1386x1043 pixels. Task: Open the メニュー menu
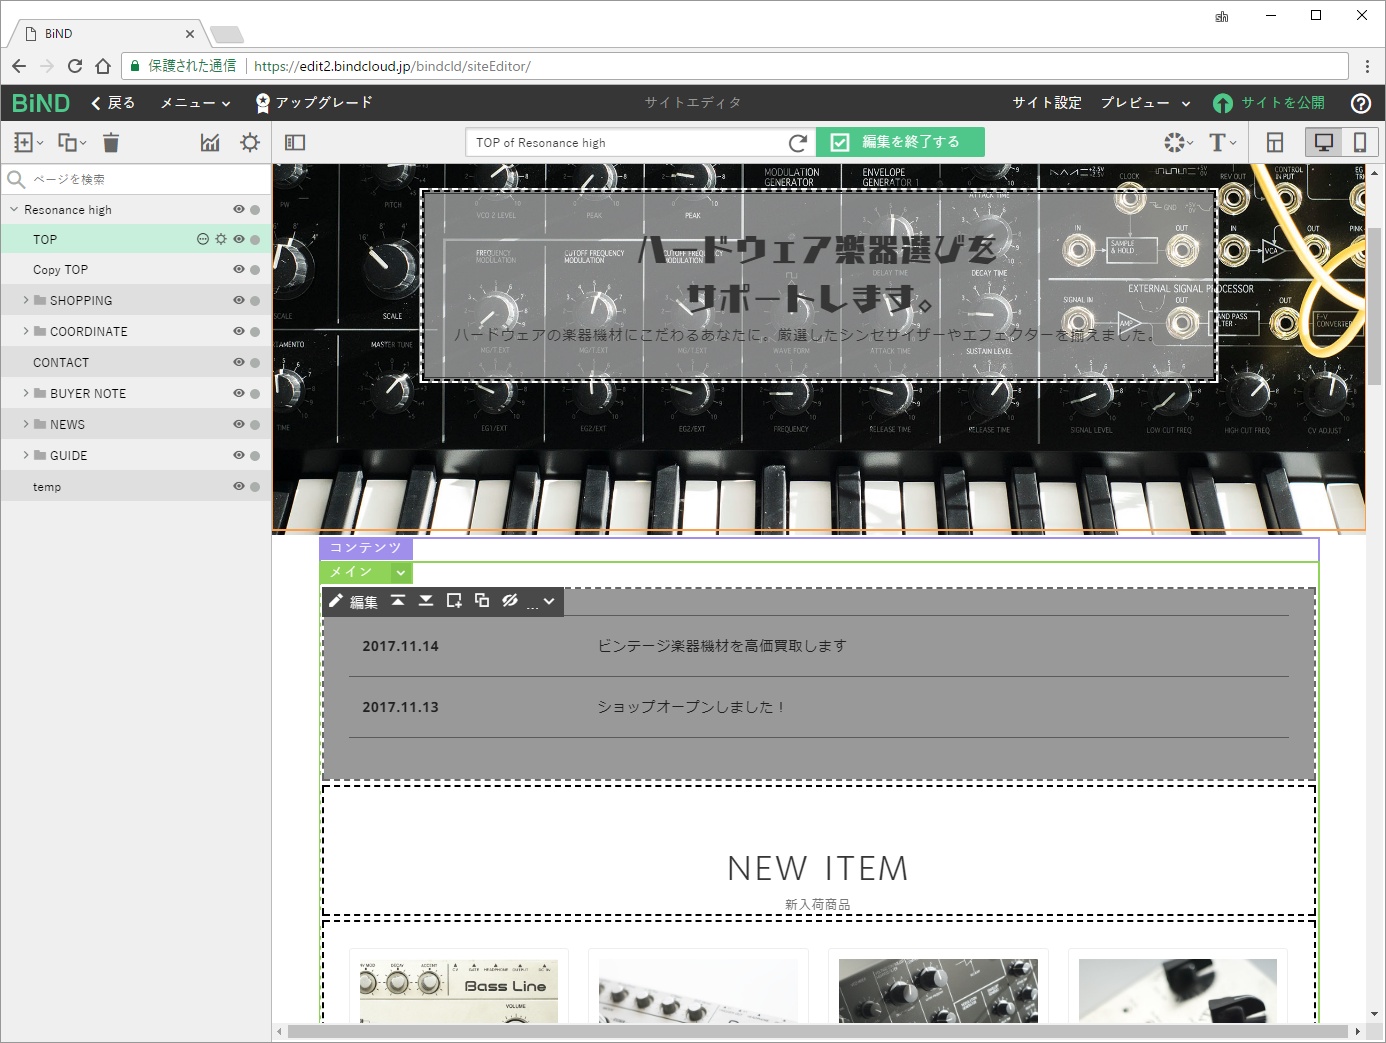pos(194,102)
